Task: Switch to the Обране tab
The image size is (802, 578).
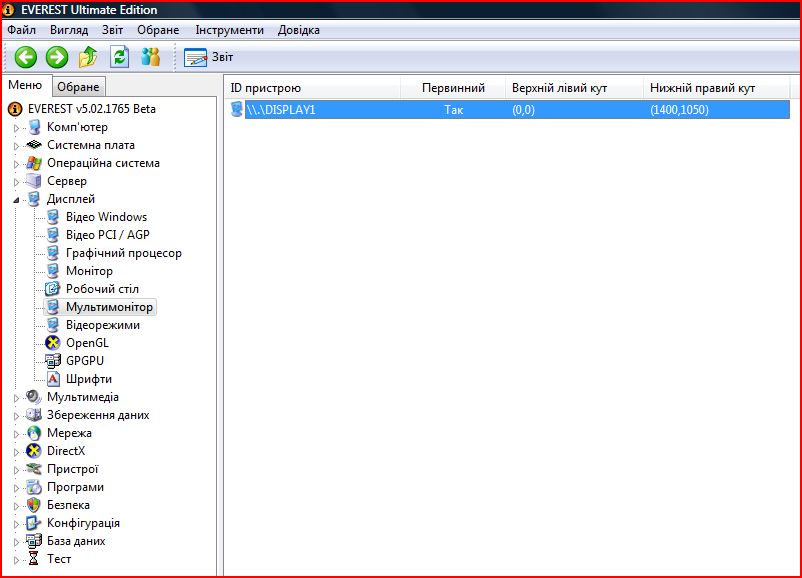Action: pyautogui.click(x=78, y=87)
